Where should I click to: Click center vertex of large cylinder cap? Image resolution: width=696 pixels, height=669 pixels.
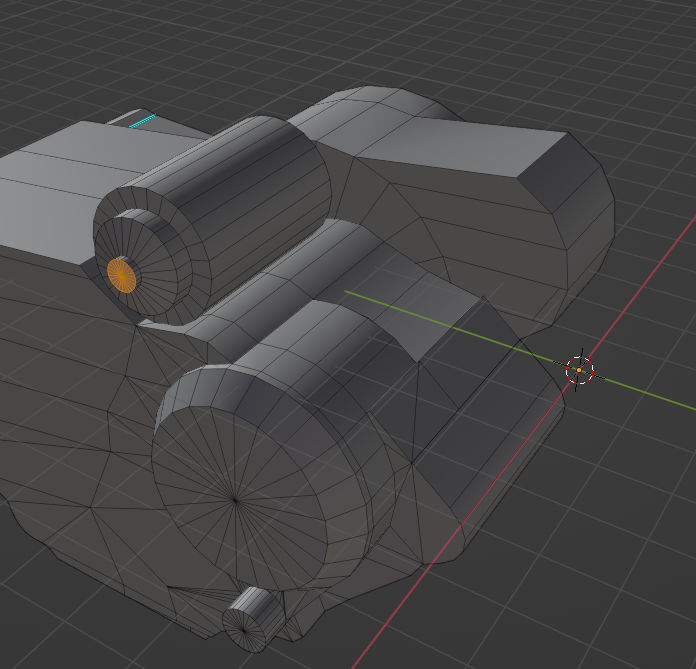click(235, 500)
